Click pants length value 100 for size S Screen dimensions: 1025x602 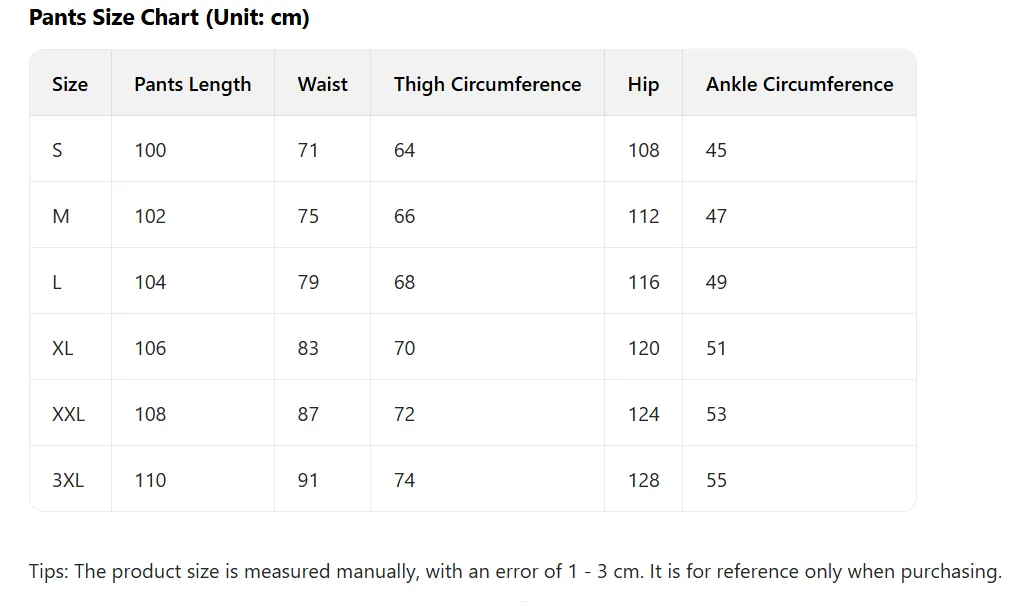[x=150, y=150]
